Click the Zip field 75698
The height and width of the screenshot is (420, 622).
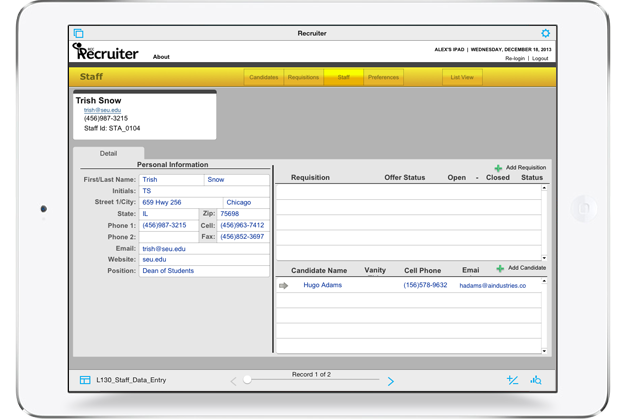click(243, 214)
